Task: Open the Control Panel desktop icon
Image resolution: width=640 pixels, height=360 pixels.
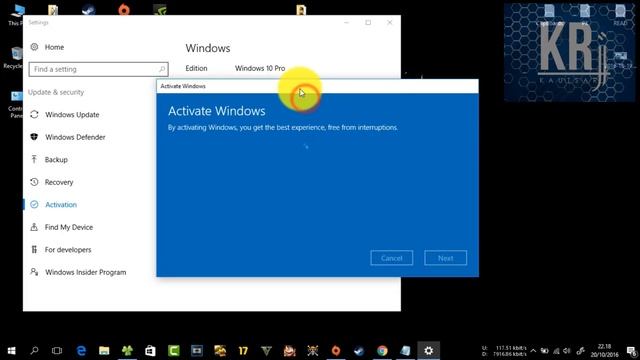Action: coord(16,105)
